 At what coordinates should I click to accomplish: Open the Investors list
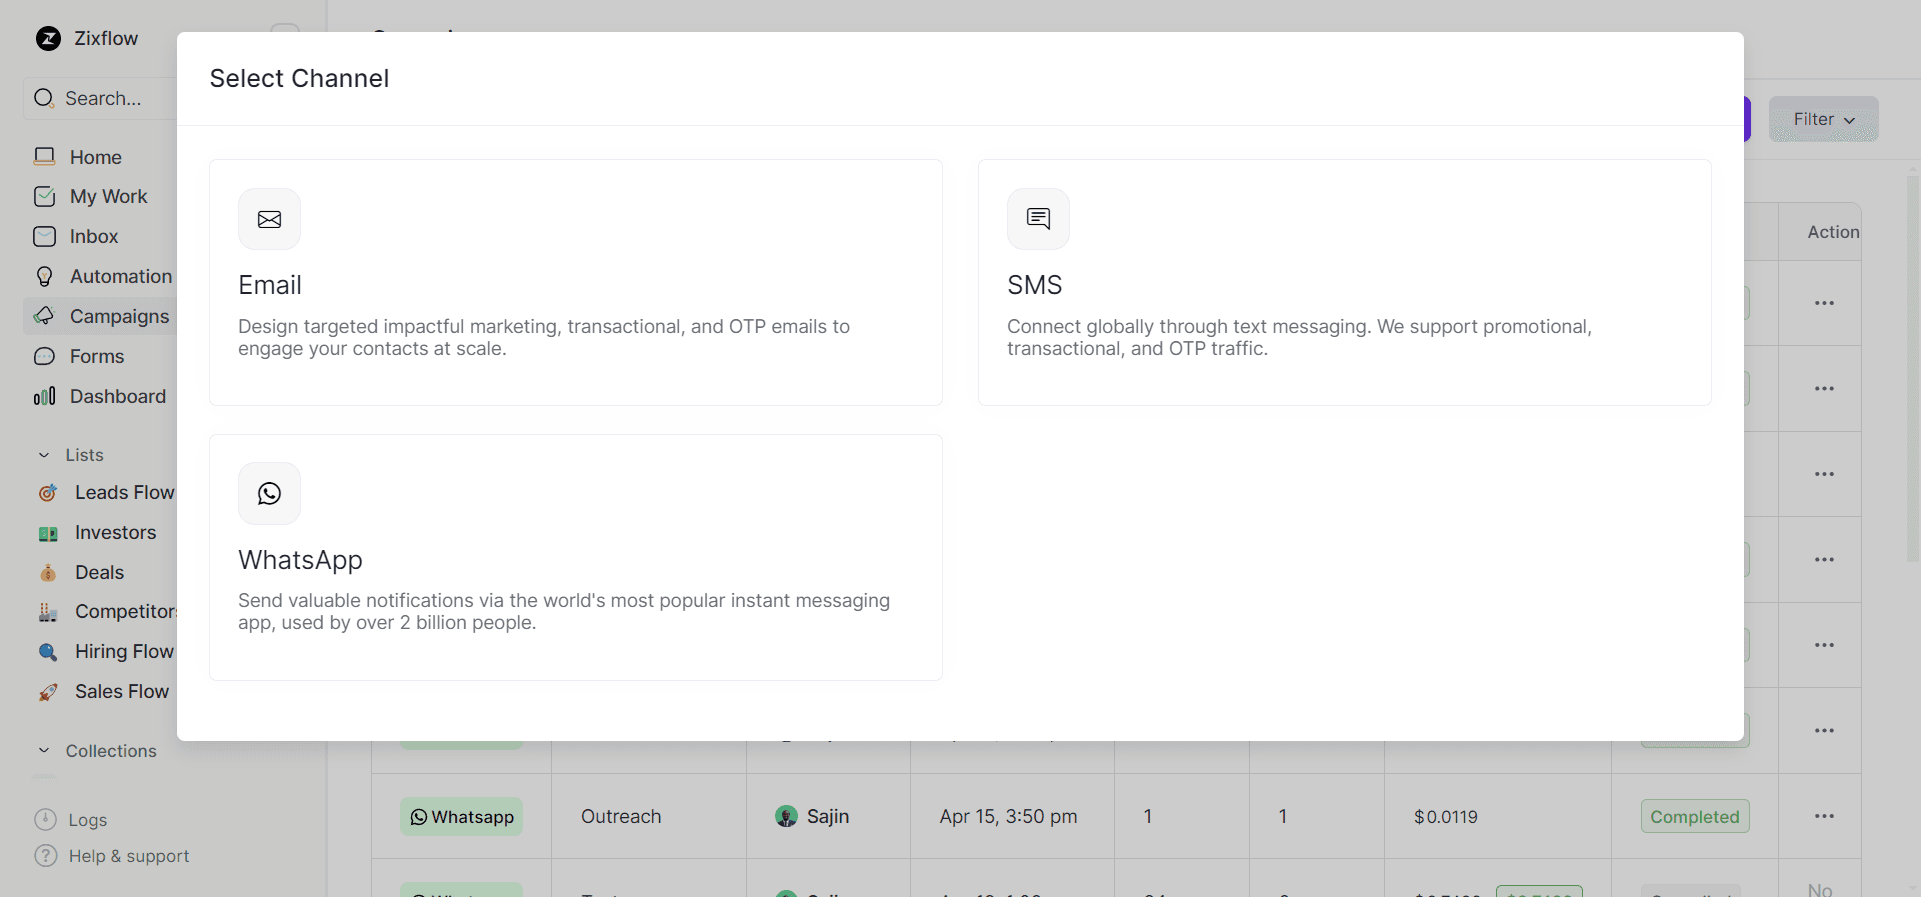click(115, 533)
